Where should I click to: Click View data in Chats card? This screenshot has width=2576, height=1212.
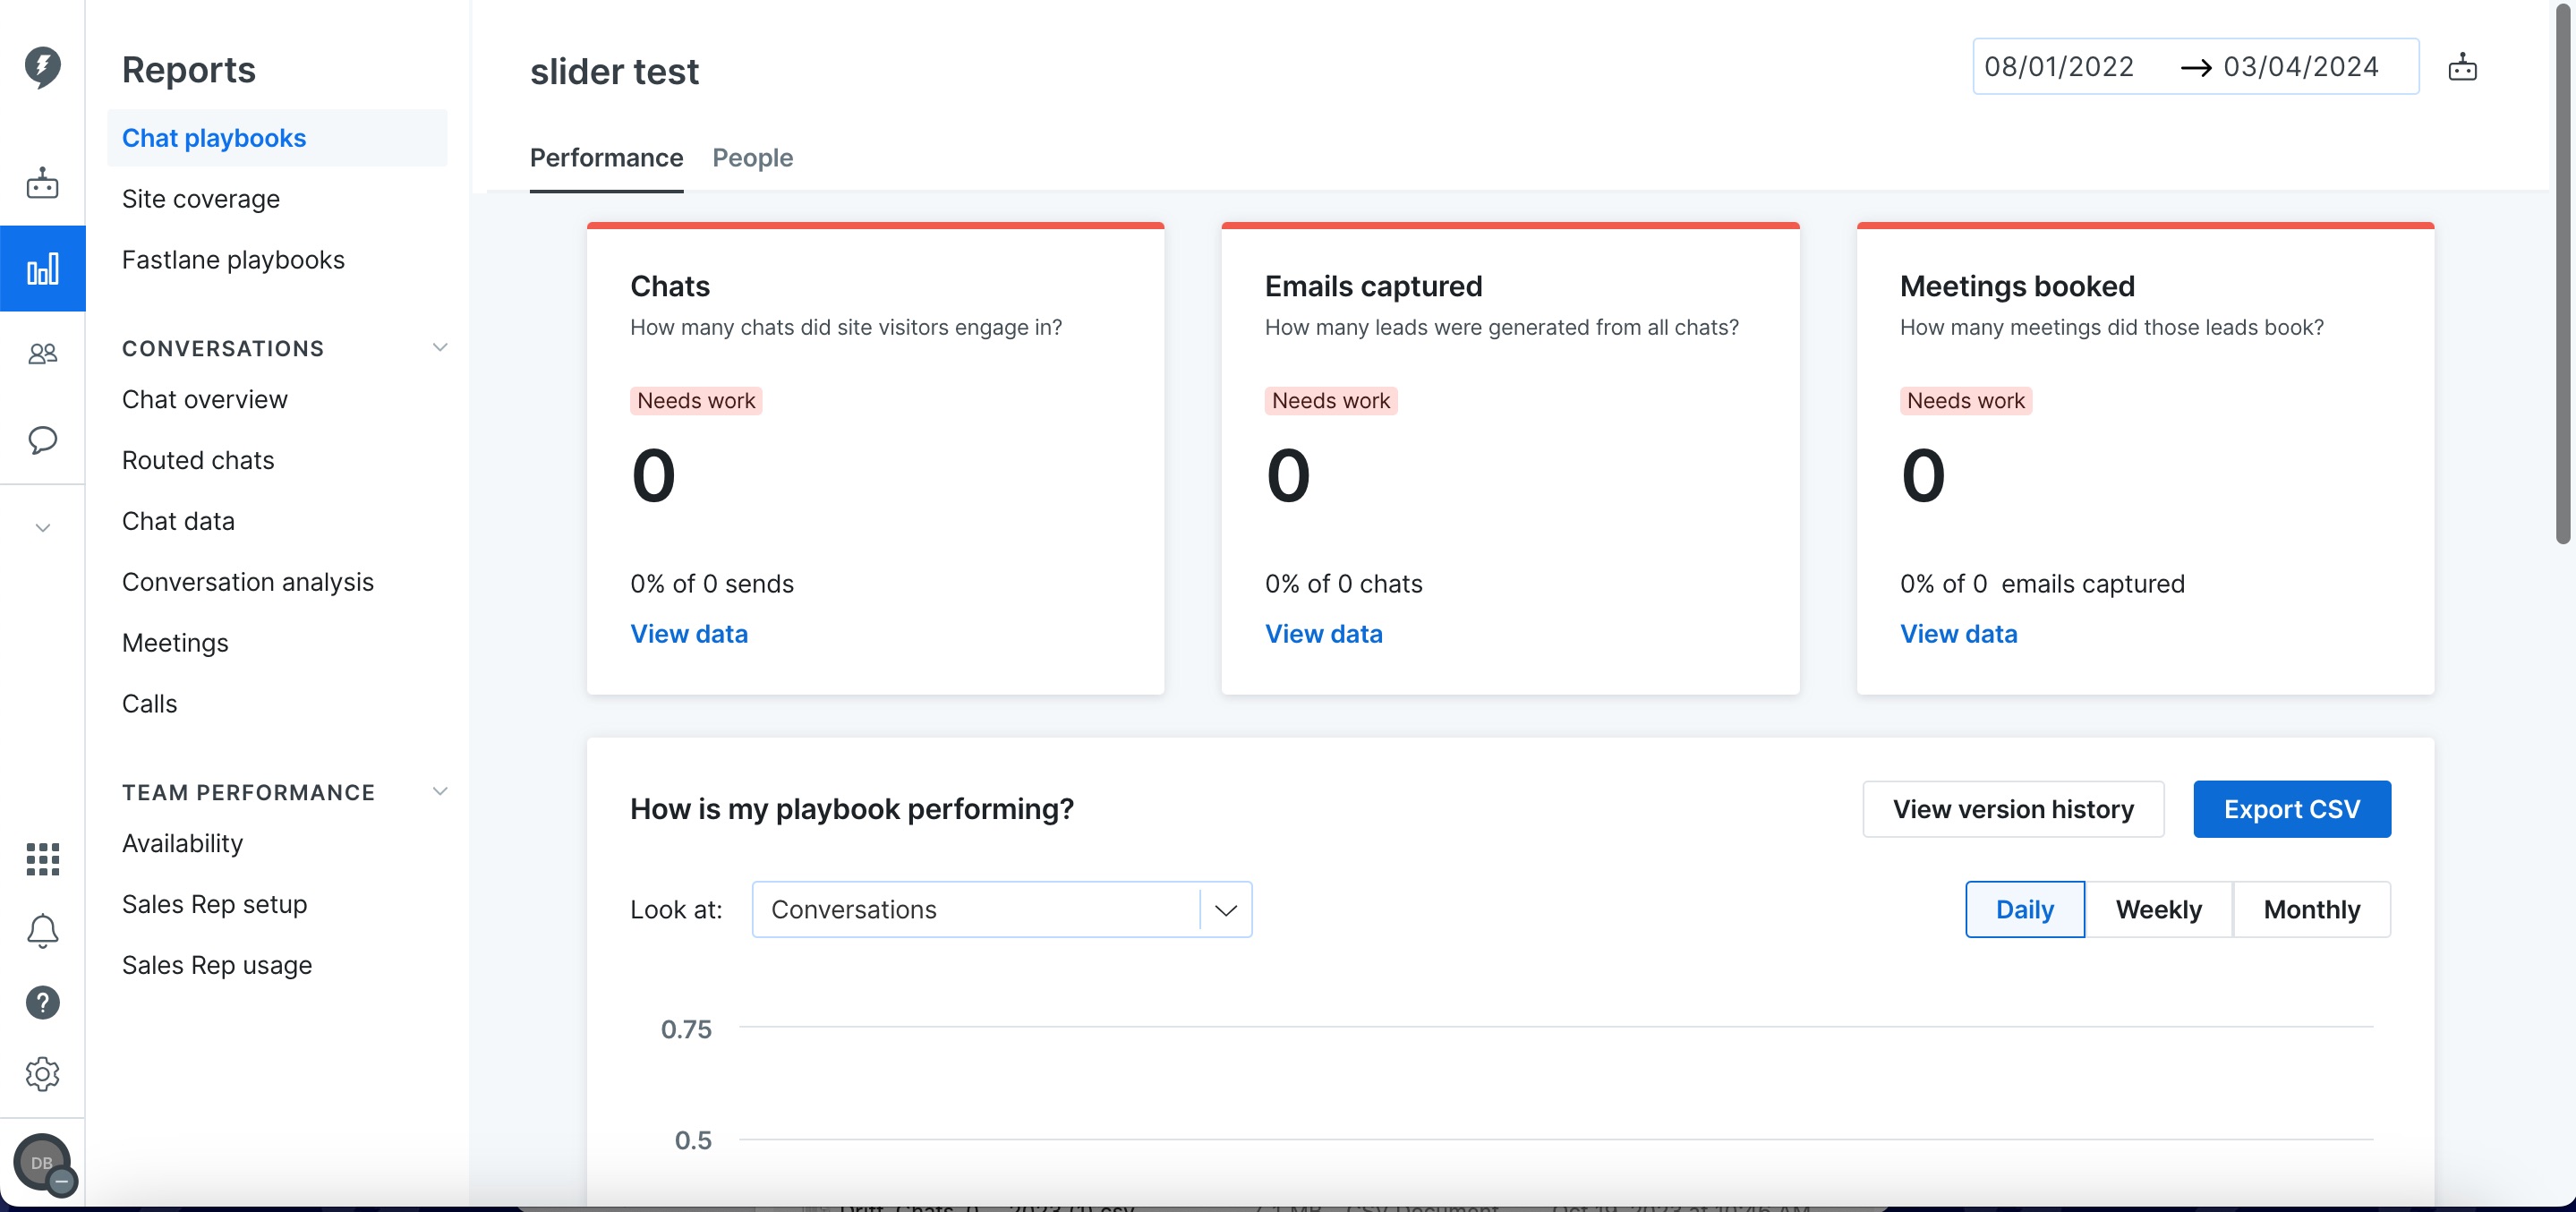[x=689, y=634]
